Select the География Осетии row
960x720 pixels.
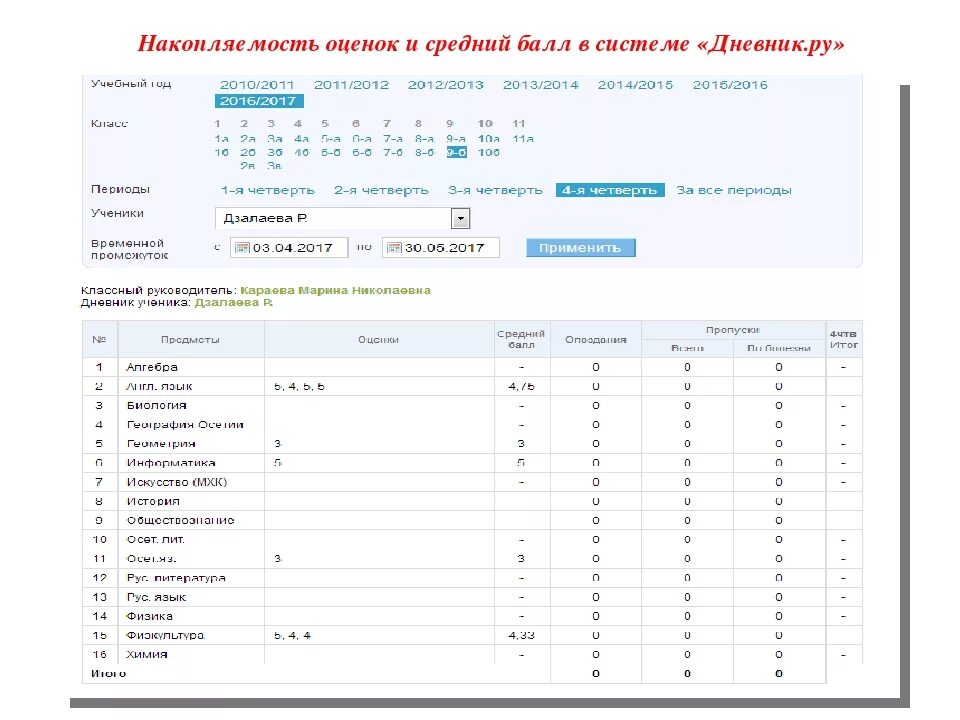472,424
